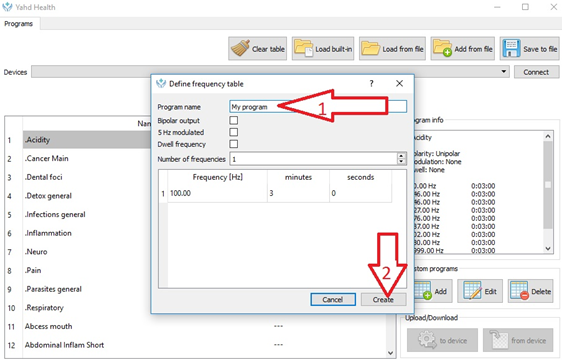Toggle the Dwell frequency checkbox

[234, 144]
